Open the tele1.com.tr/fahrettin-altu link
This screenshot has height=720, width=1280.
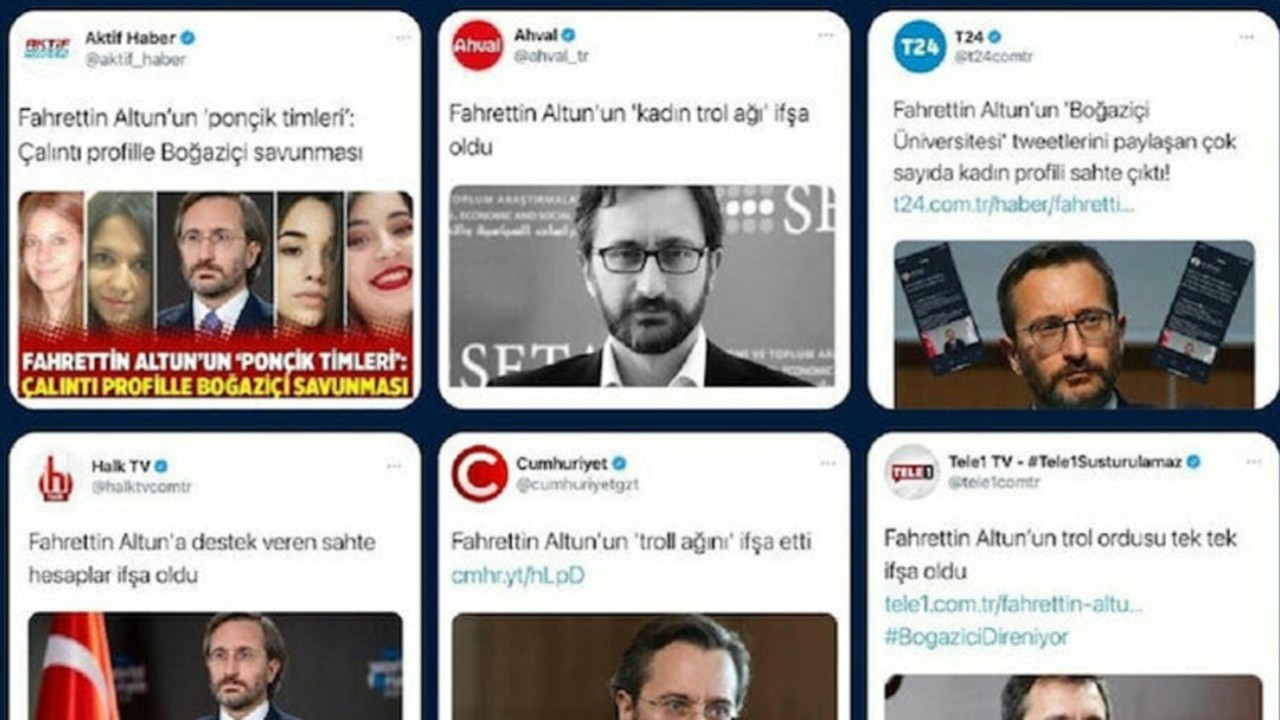tap(1012, 605)
